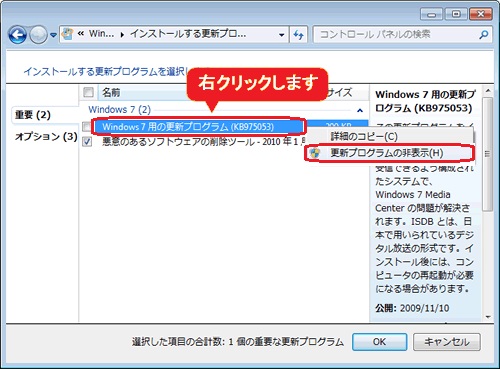Go back with the blue back arrow
Screen dimensions: 500x369
pyautogui.click(x=17, y=34)
